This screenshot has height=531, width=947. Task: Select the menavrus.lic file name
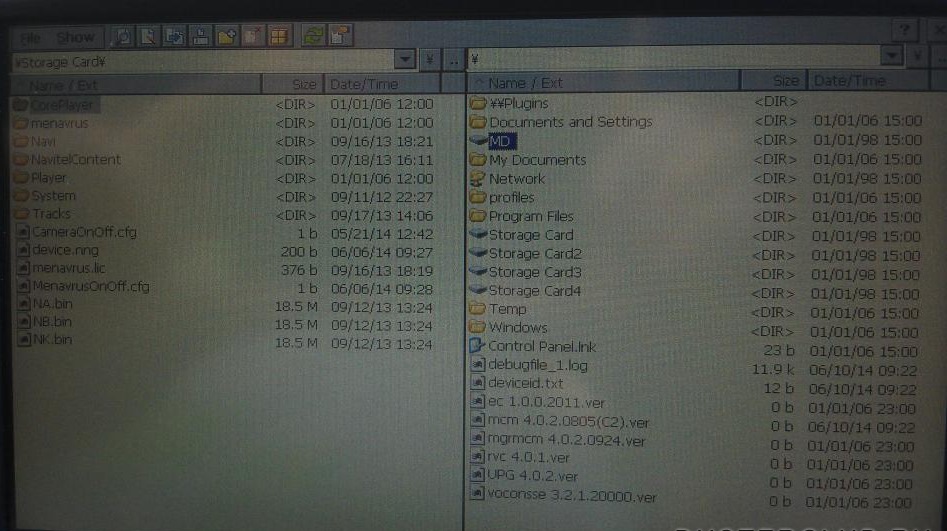coord(69,268)
